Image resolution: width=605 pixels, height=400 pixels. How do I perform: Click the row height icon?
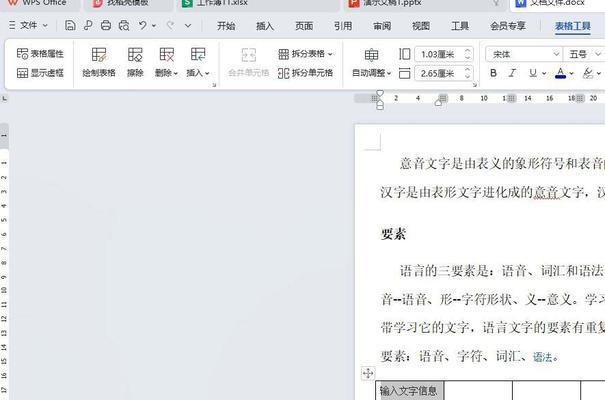[x=404, y=54]
